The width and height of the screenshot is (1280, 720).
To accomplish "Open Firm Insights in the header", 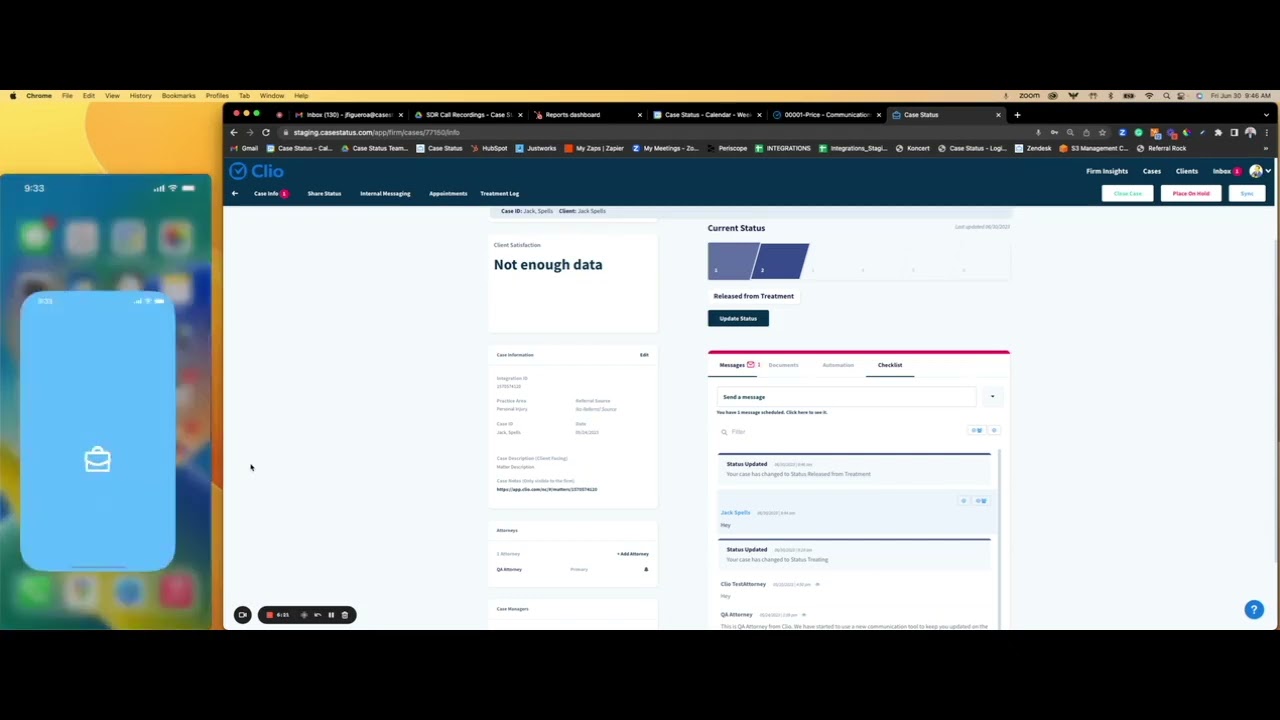I will (1107, 171).
